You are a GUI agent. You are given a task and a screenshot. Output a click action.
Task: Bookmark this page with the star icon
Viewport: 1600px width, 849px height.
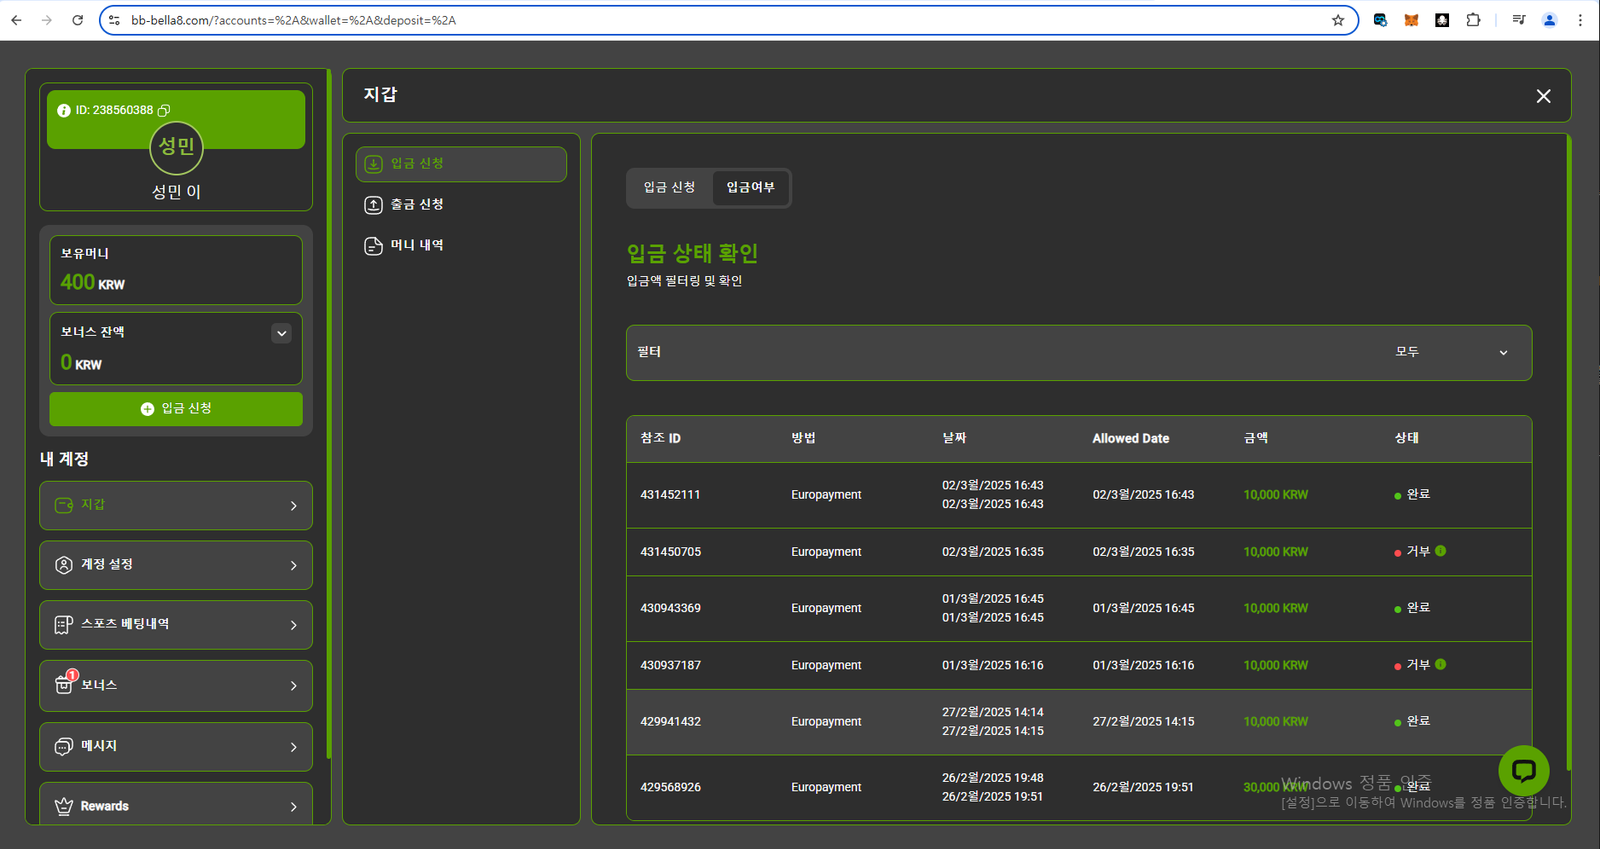[x=1338, y=20]
